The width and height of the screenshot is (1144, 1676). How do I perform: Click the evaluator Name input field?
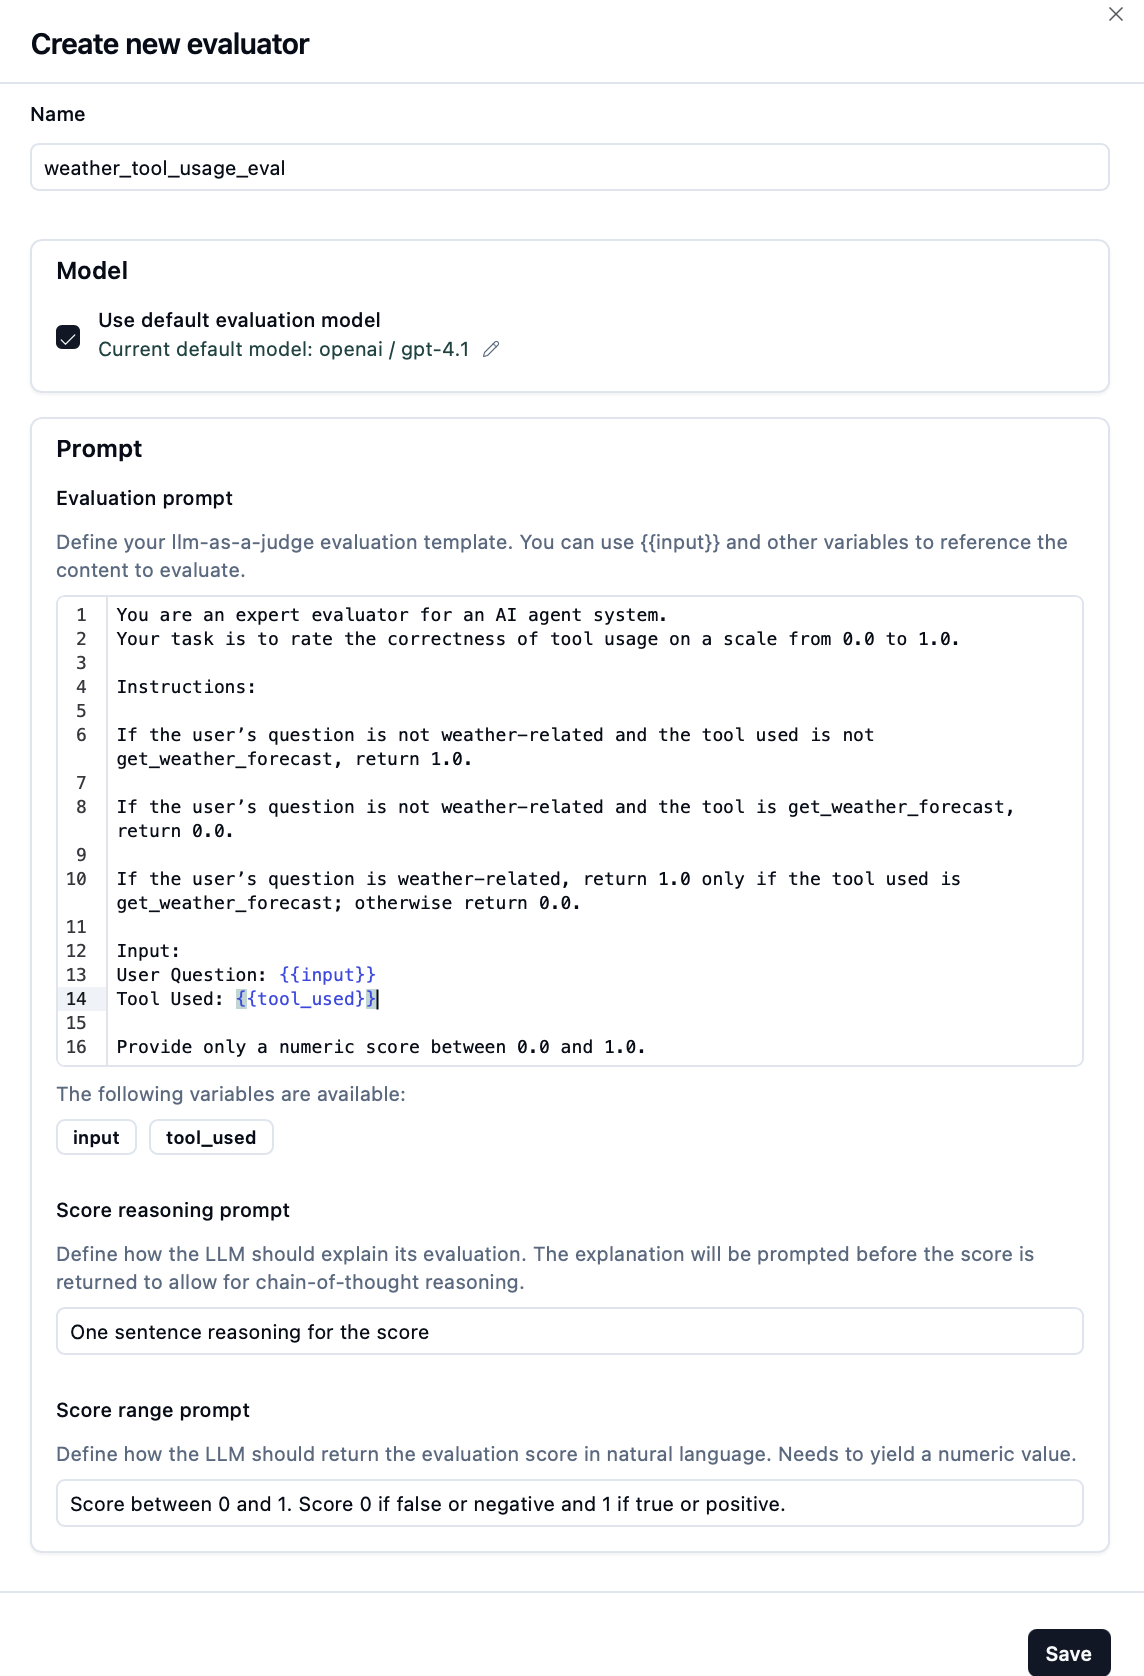(x=570, y=168)
